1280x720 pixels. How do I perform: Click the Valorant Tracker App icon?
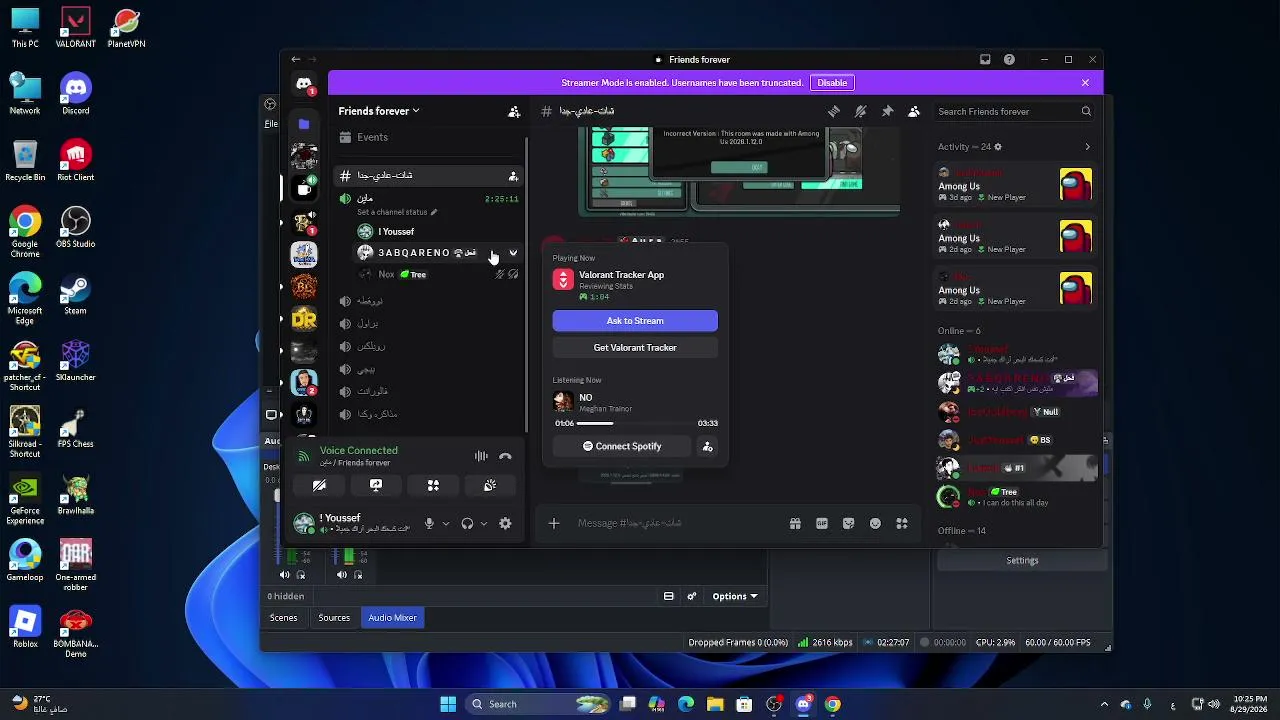[563, 280]
